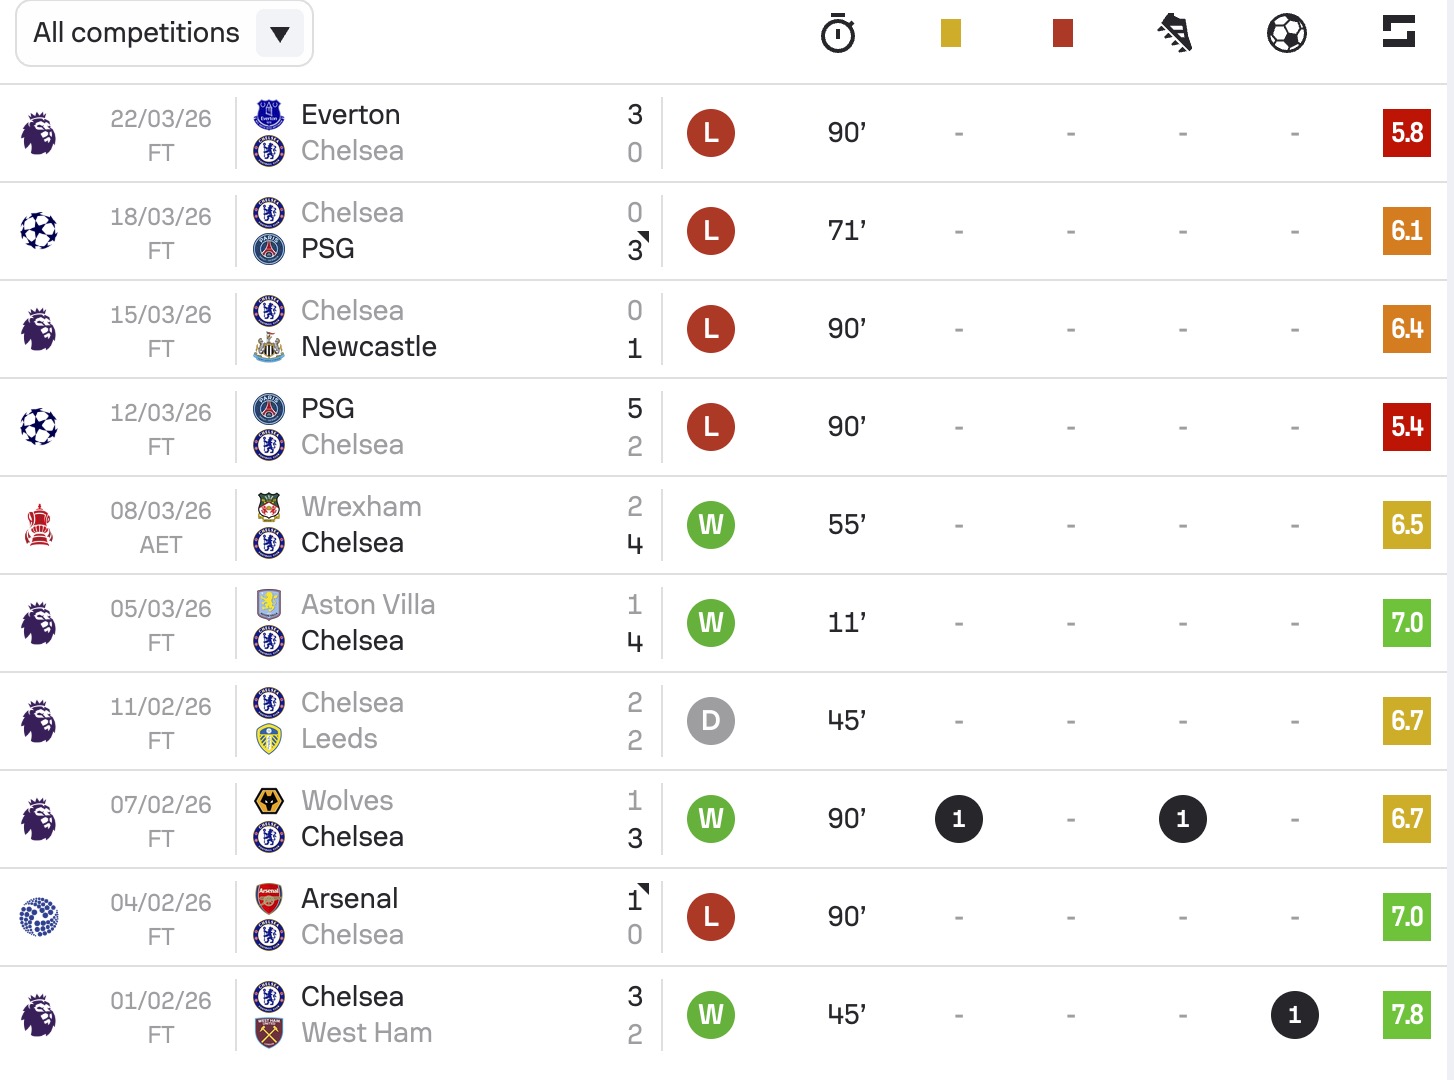
Task: Click the yellow card column icon
Action: [951, 33]
